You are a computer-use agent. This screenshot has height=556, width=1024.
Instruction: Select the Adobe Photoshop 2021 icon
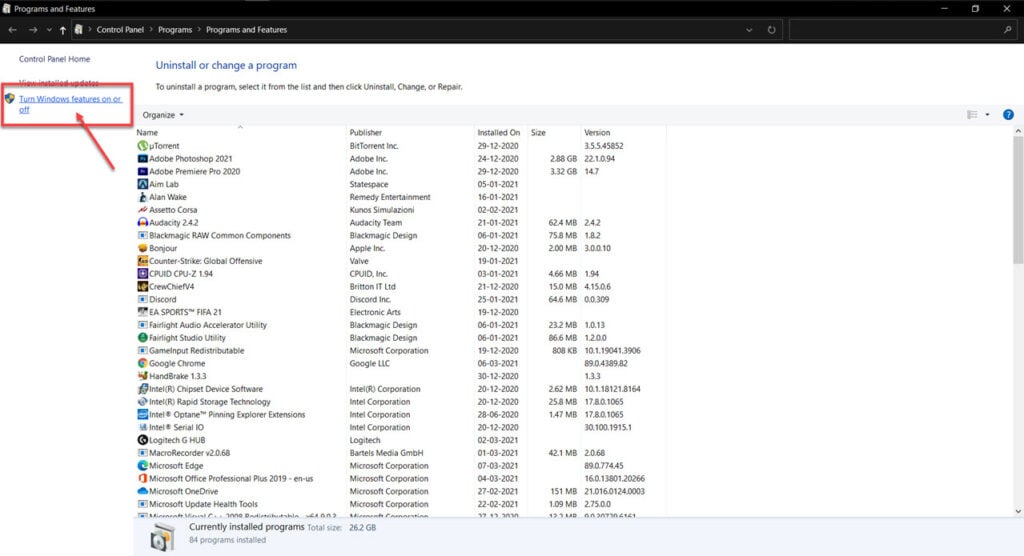(142, 159)
